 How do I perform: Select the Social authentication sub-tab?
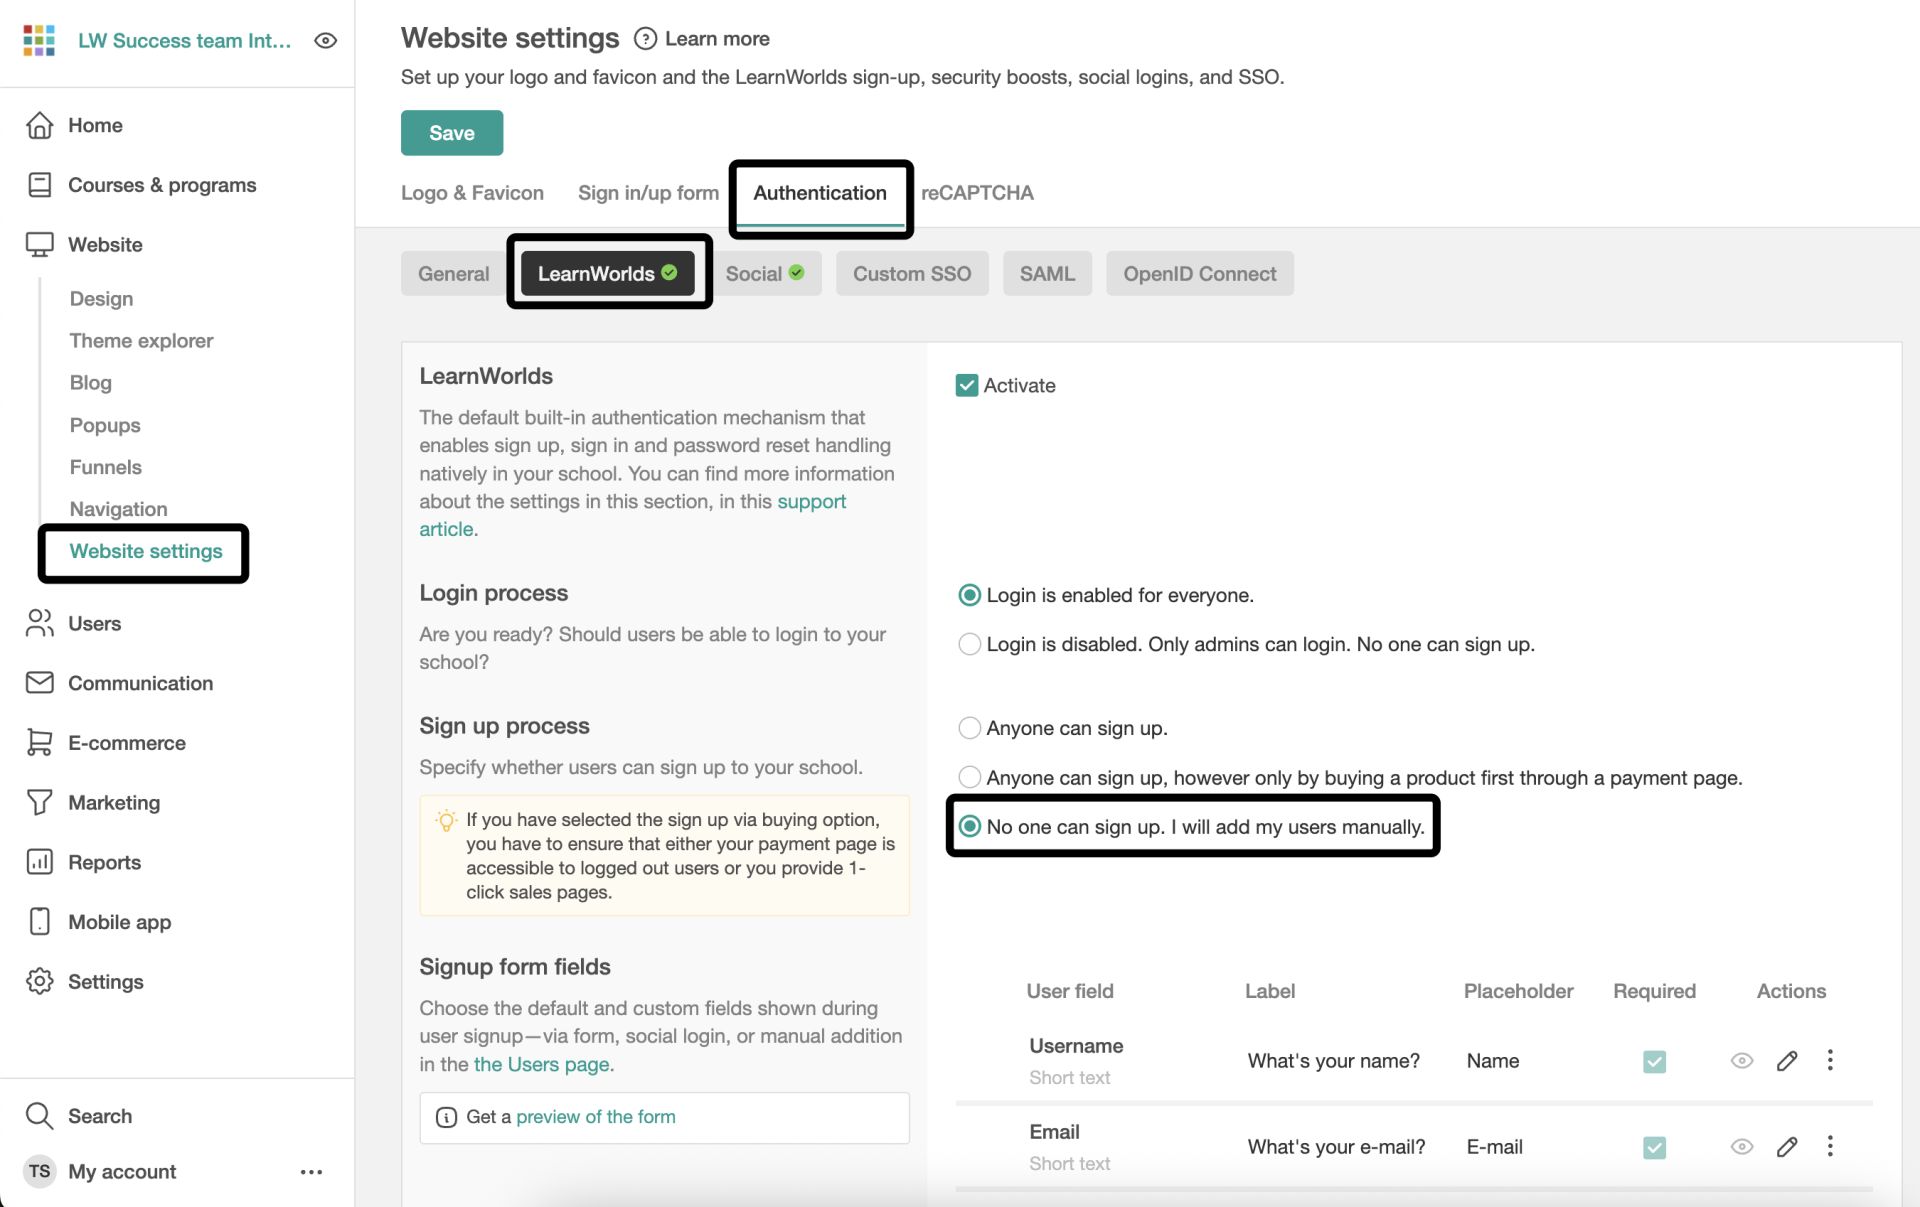coord(765,274)
